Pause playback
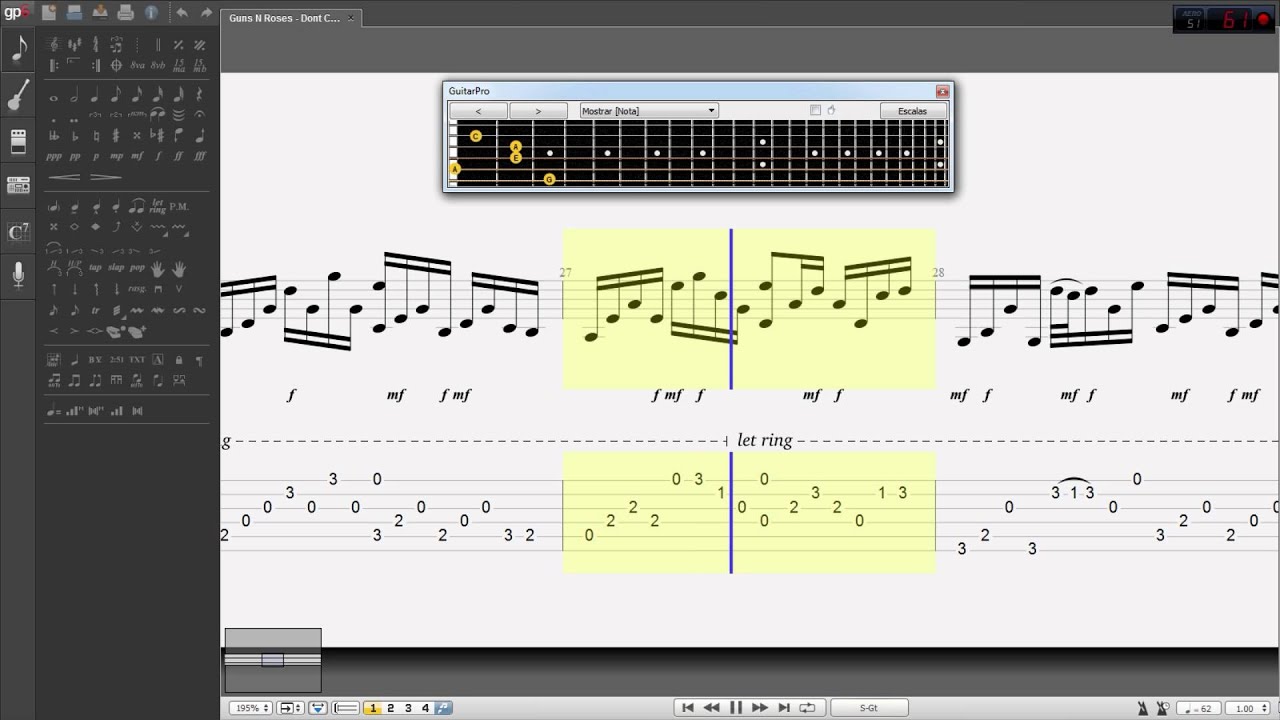 736,708
